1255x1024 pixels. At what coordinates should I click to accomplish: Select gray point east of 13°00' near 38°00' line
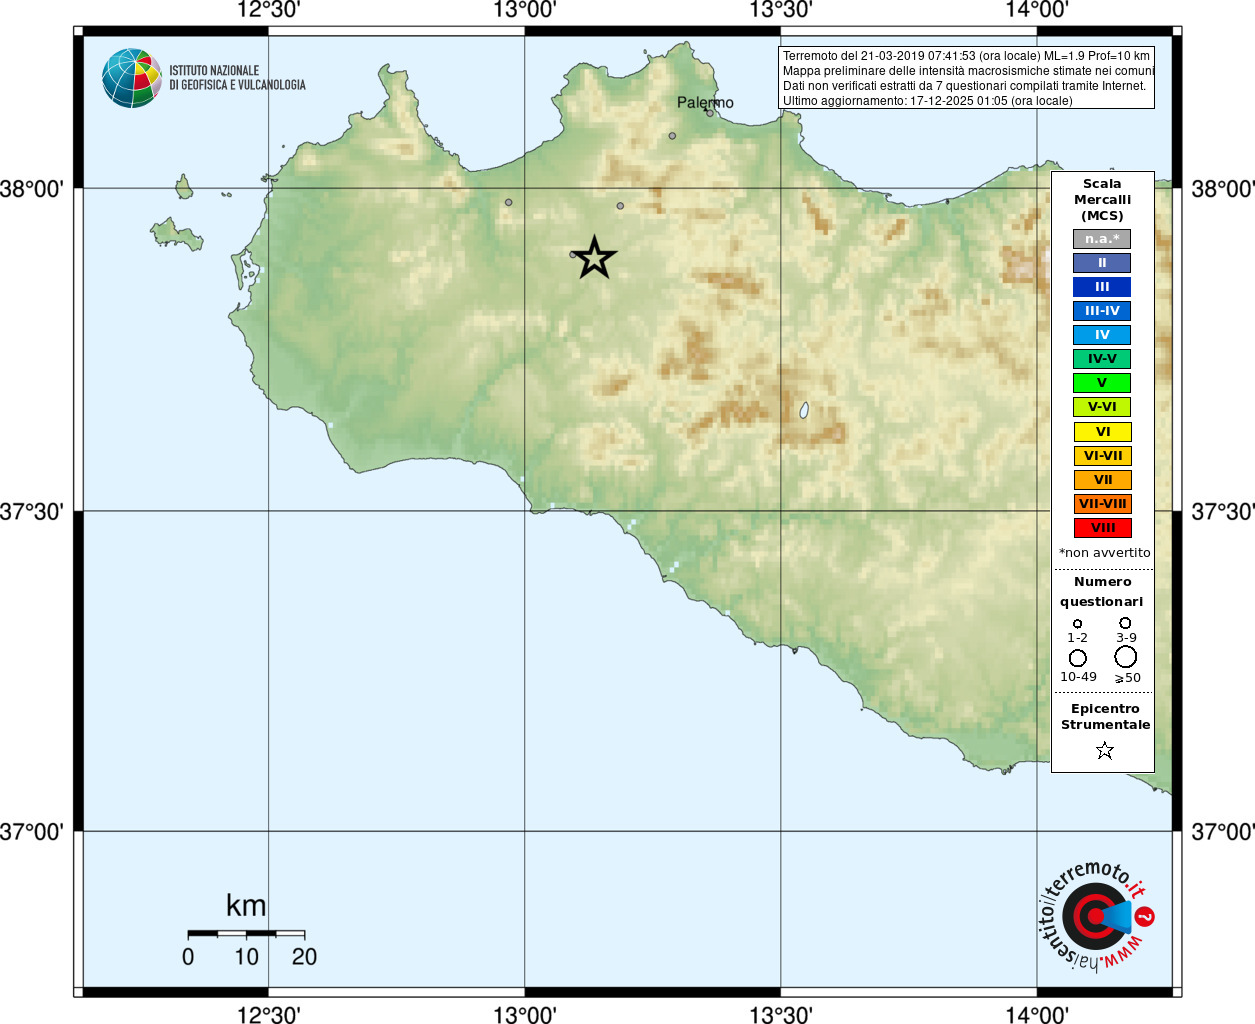pos(620,206)
